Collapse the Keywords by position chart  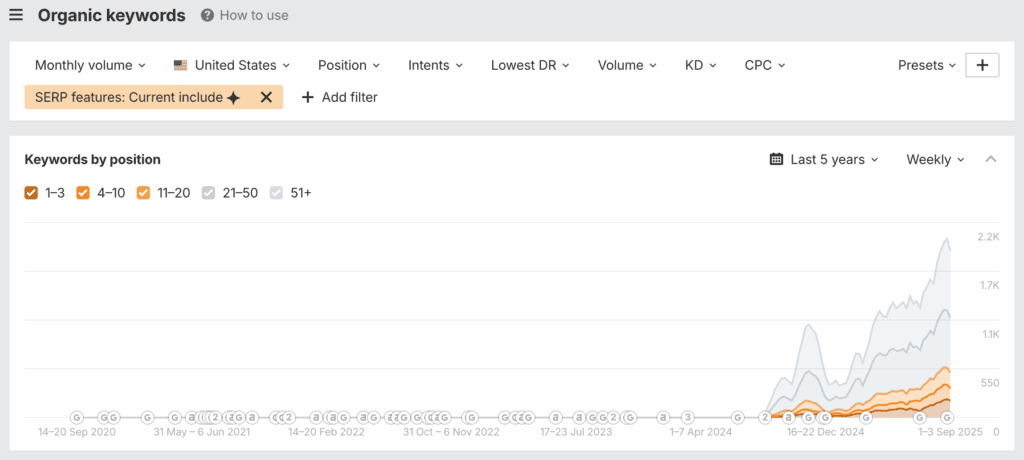pyautogui.click(x=991, y=160)
